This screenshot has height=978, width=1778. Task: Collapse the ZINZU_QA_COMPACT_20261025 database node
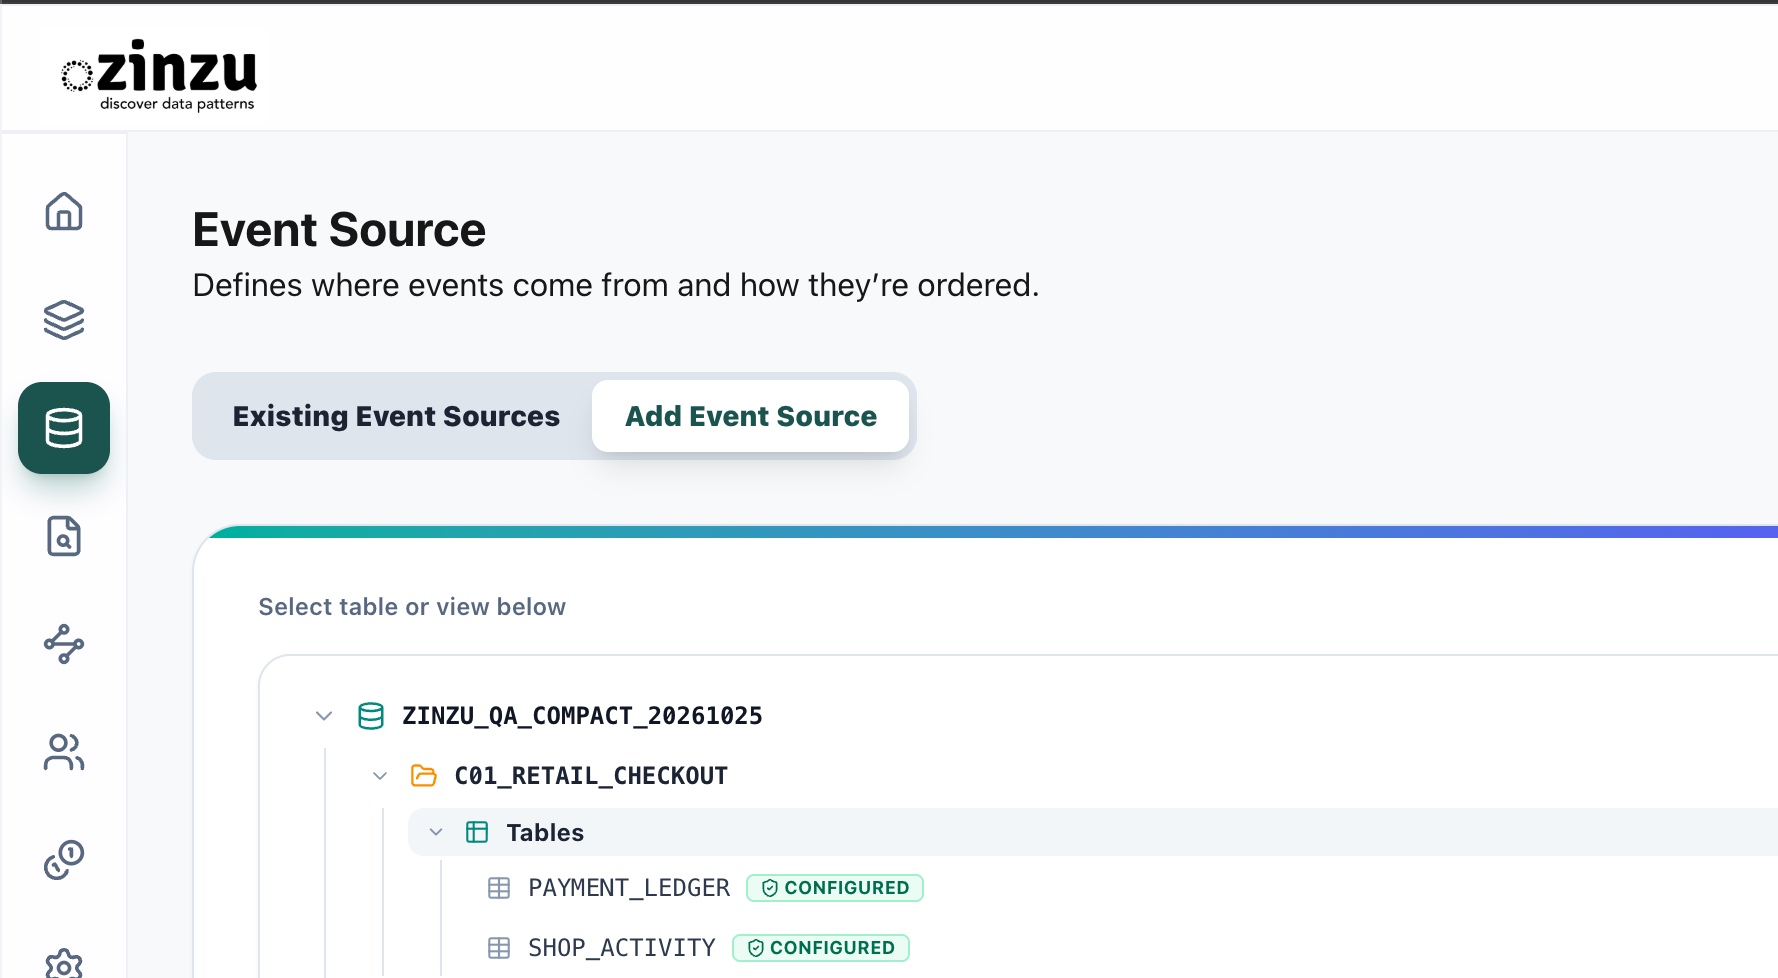[x=324, y=716]
